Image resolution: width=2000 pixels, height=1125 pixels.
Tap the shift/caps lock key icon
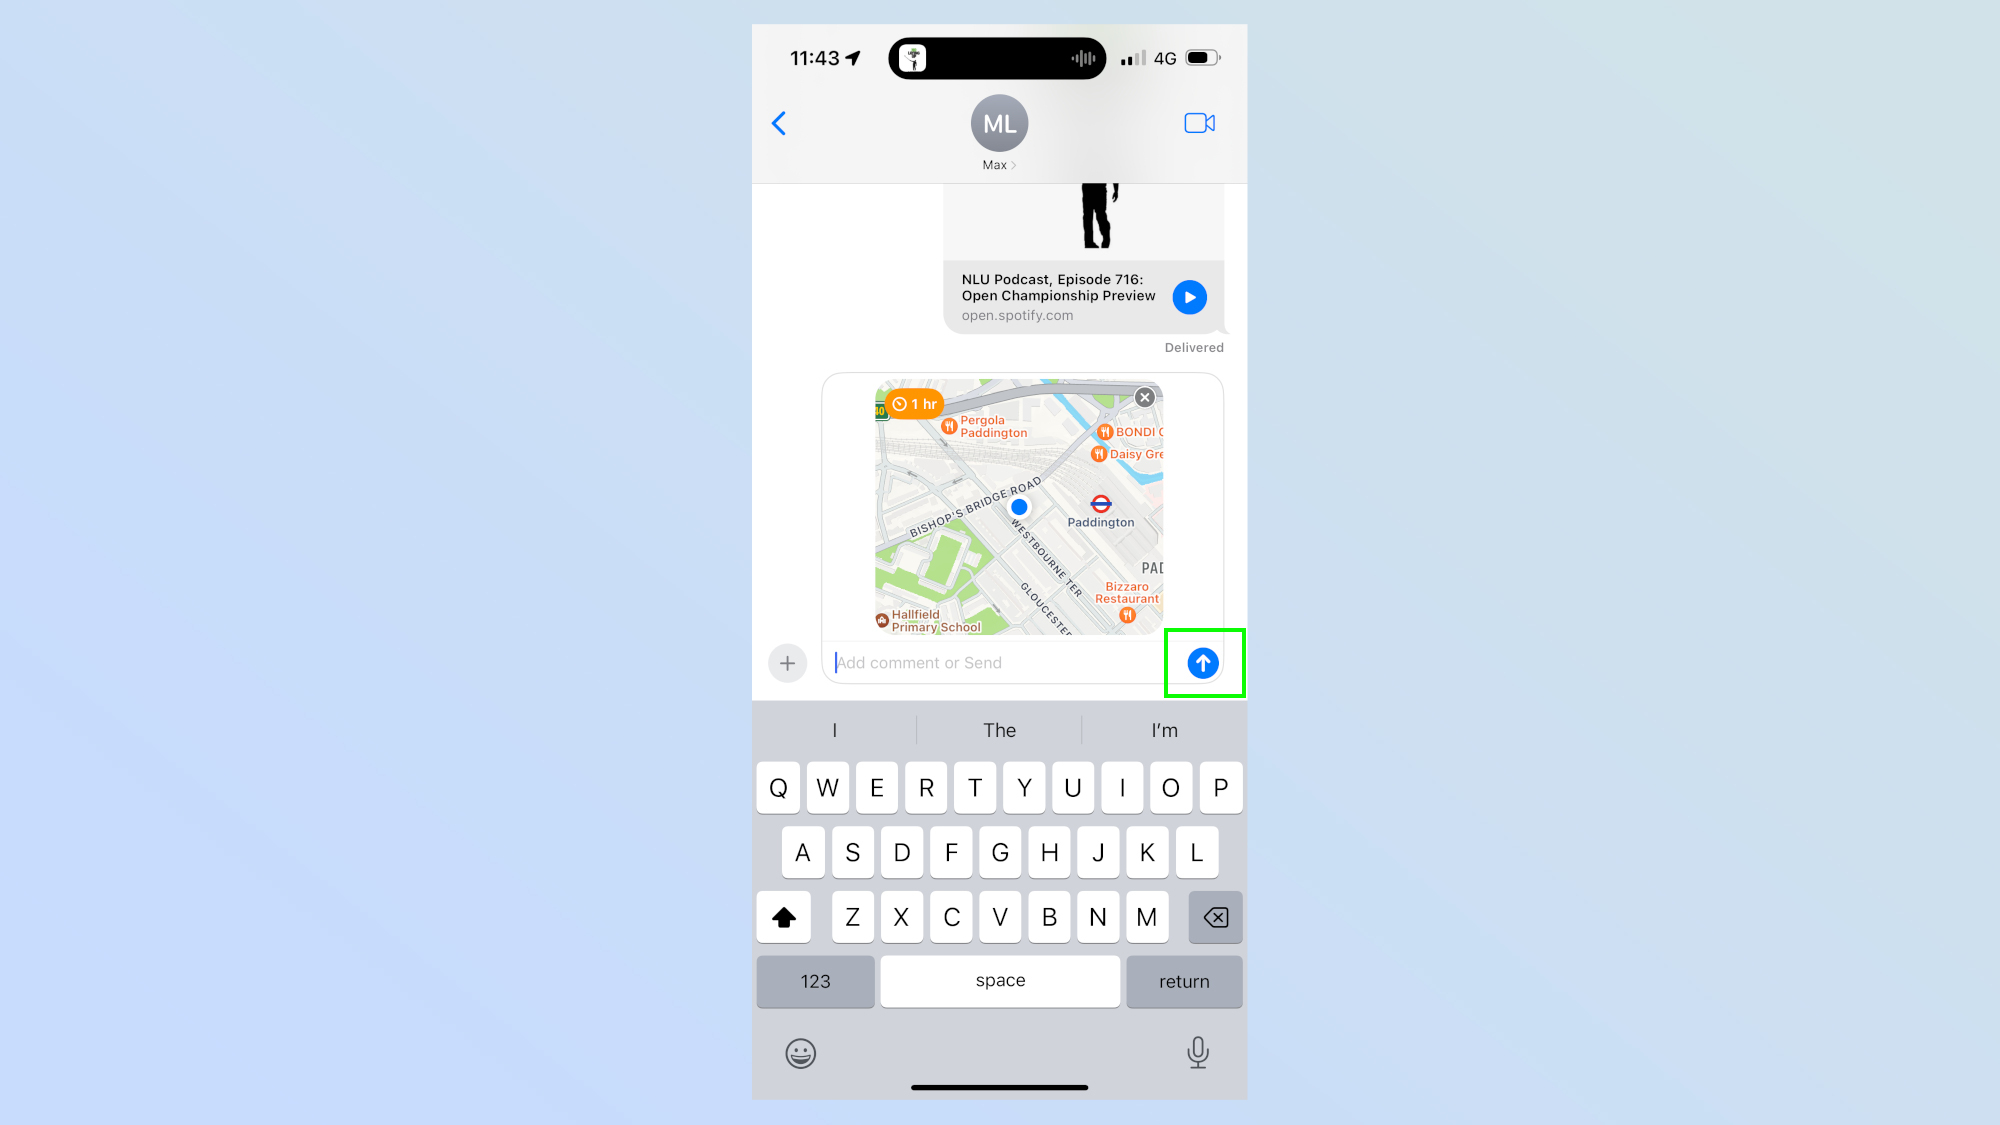784,916
